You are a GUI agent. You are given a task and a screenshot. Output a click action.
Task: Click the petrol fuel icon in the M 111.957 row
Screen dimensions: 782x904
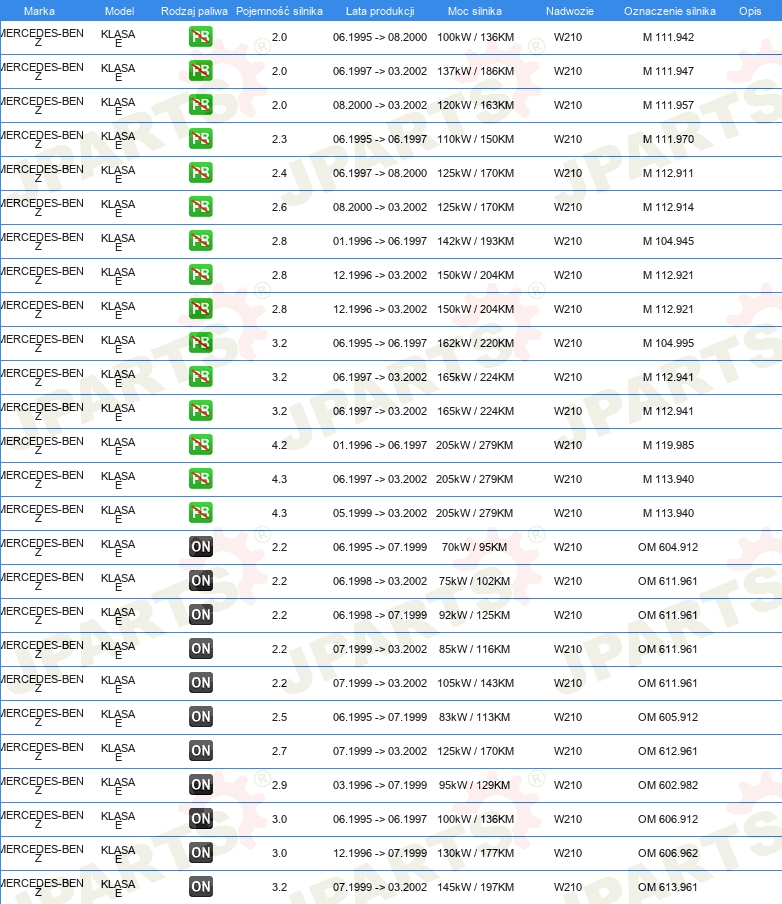click(201, 105)
